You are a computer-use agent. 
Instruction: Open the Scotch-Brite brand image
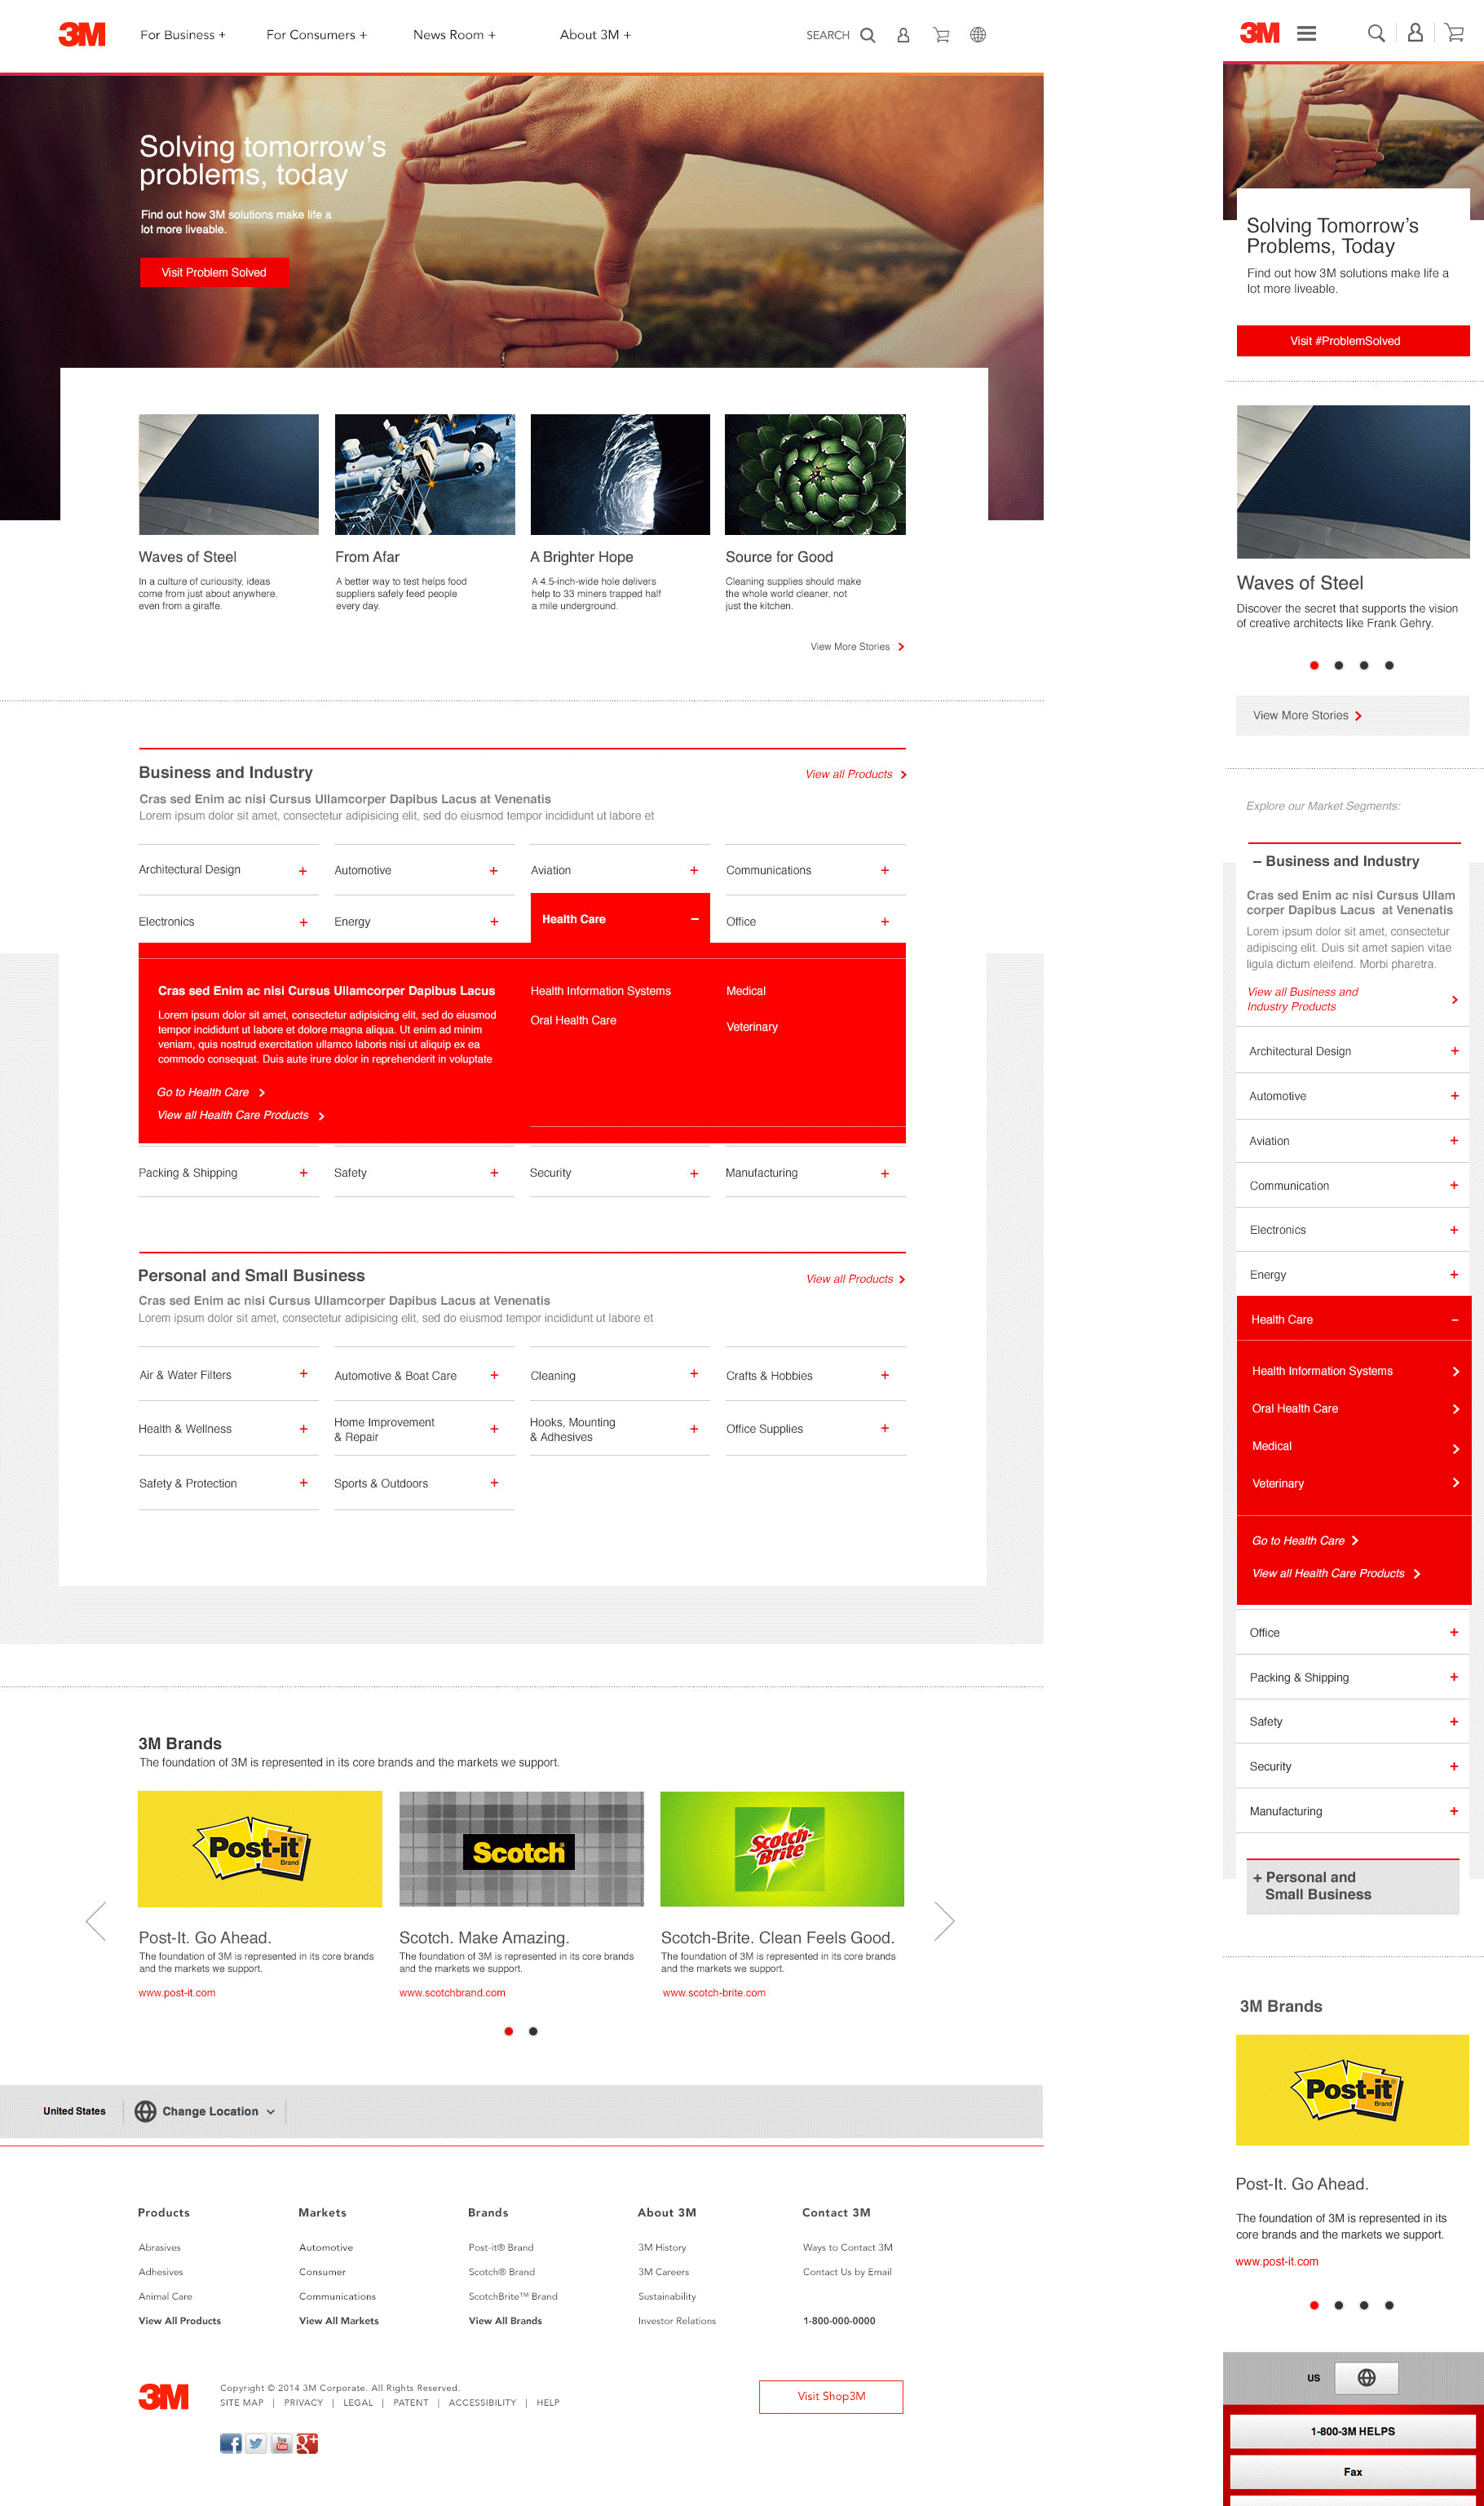[782, 1848]
